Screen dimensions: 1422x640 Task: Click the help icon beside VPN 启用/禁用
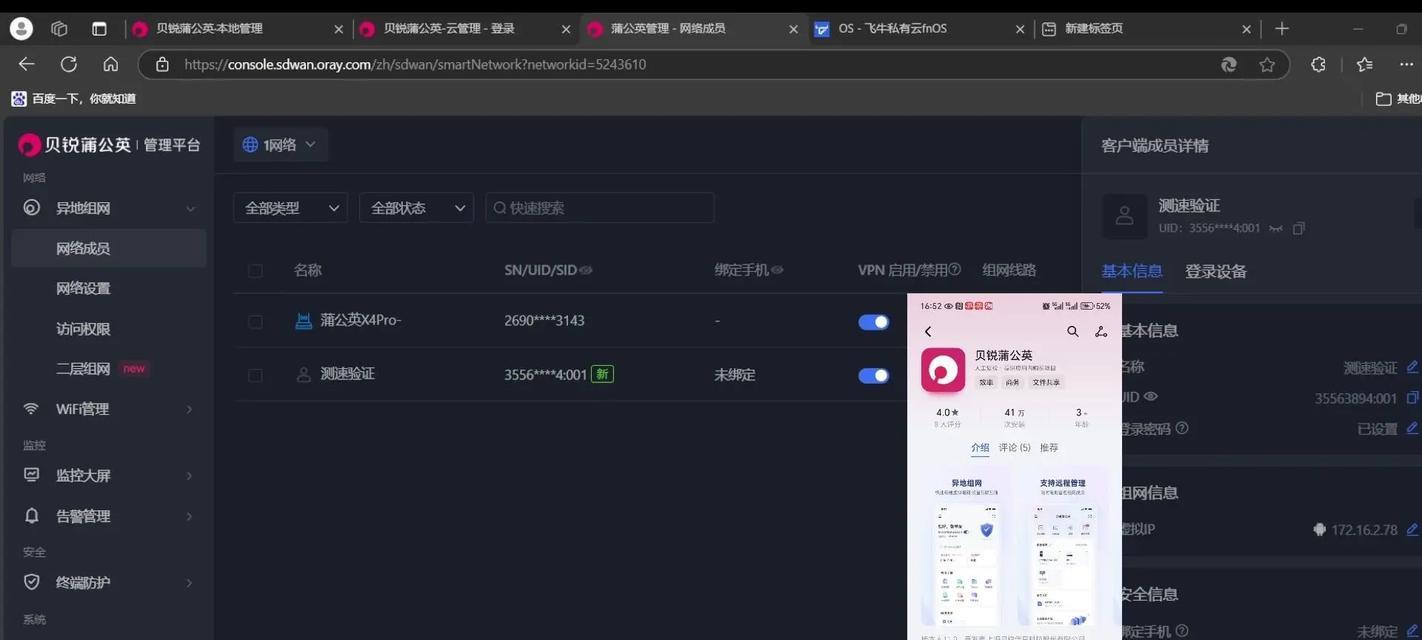click(x=954, y=269)
